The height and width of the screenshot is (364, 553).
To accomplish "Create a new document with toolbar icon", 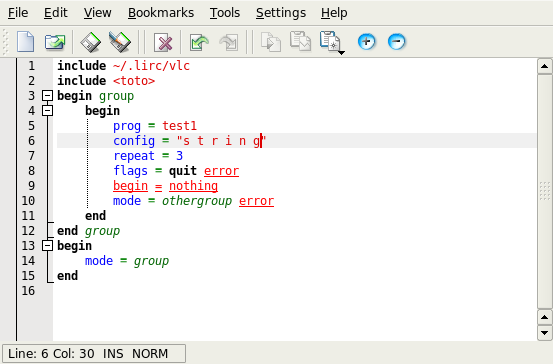I will tap(26, 42).
